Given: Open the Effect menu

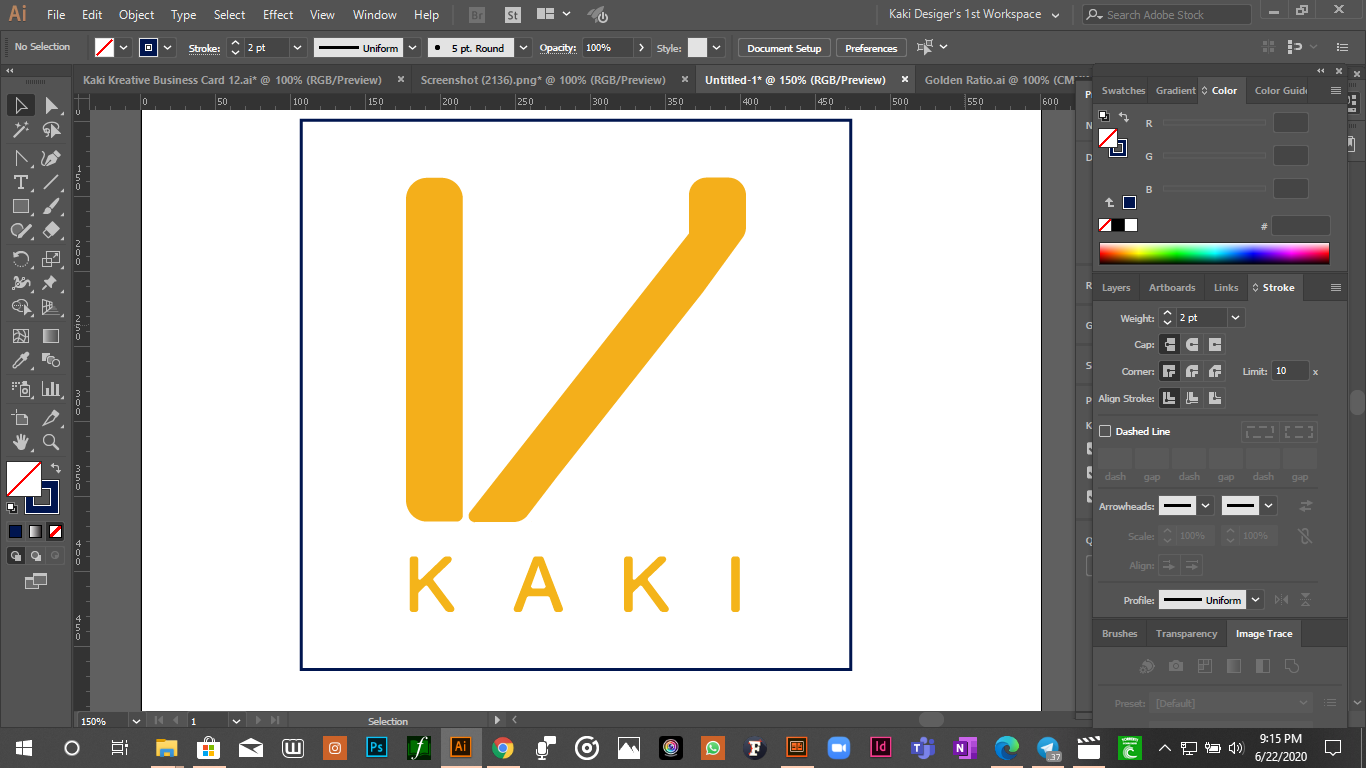Looking at the screenshot, I should (x=278, y=15).
